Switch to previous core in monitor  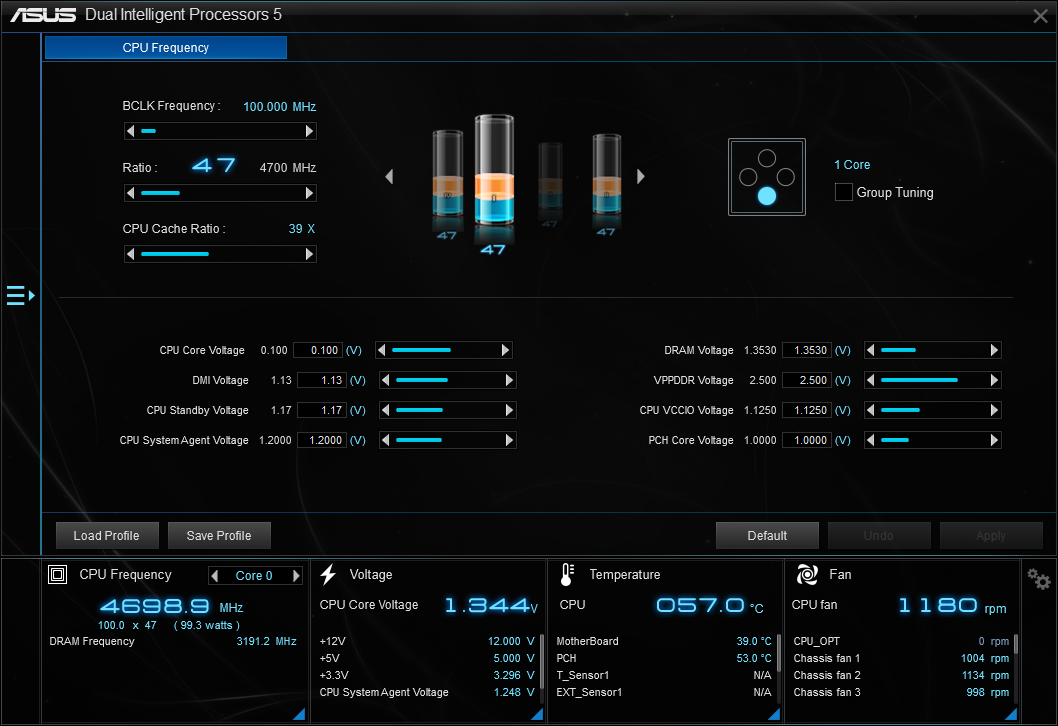coord(215,576)
